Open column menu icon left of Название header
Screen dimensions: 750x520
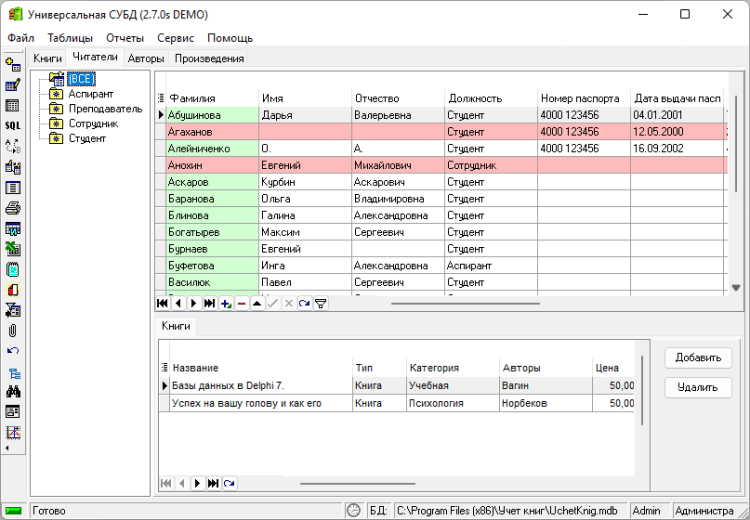[165, 367]
